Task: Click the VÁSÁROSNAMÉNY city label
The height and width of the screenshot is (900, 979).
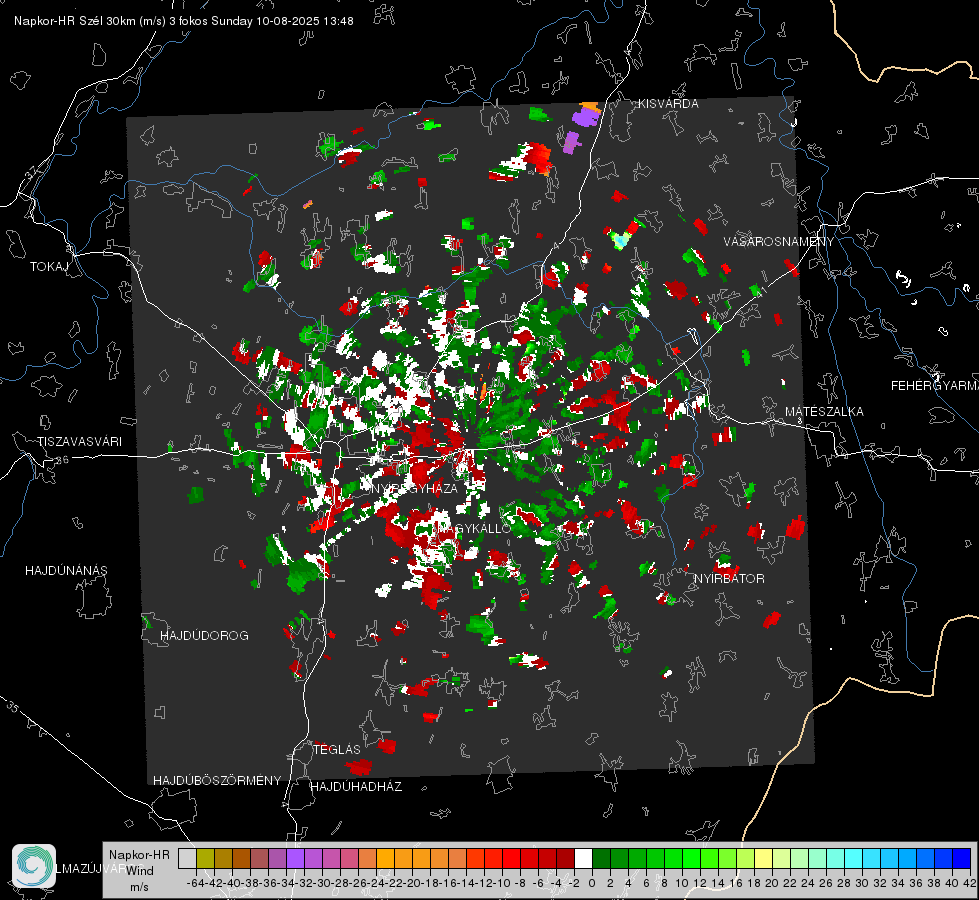Action: tap(779, 242)
